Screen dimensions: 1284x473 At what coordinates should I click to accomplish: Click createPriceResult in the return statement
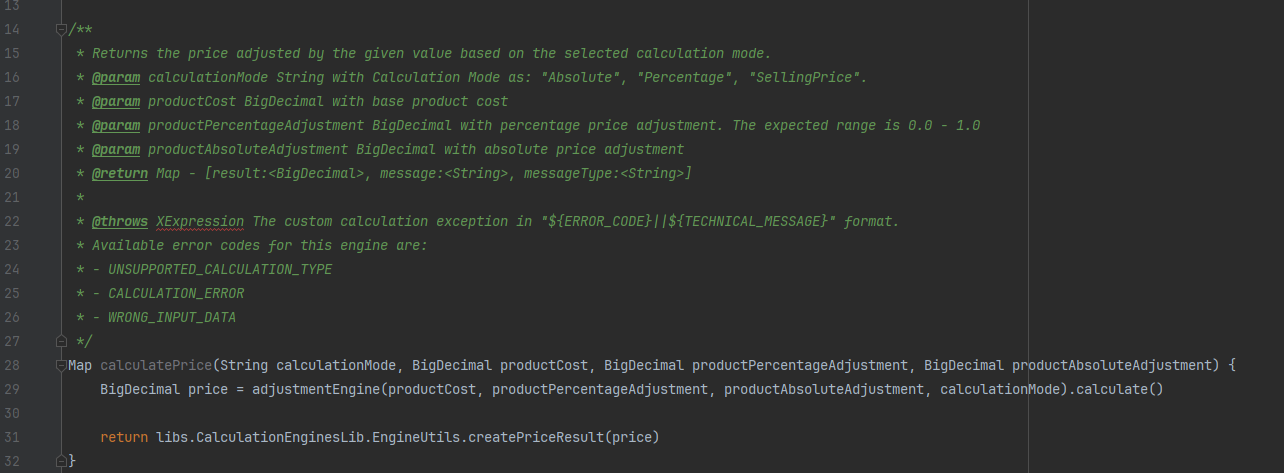click(536, 437)
